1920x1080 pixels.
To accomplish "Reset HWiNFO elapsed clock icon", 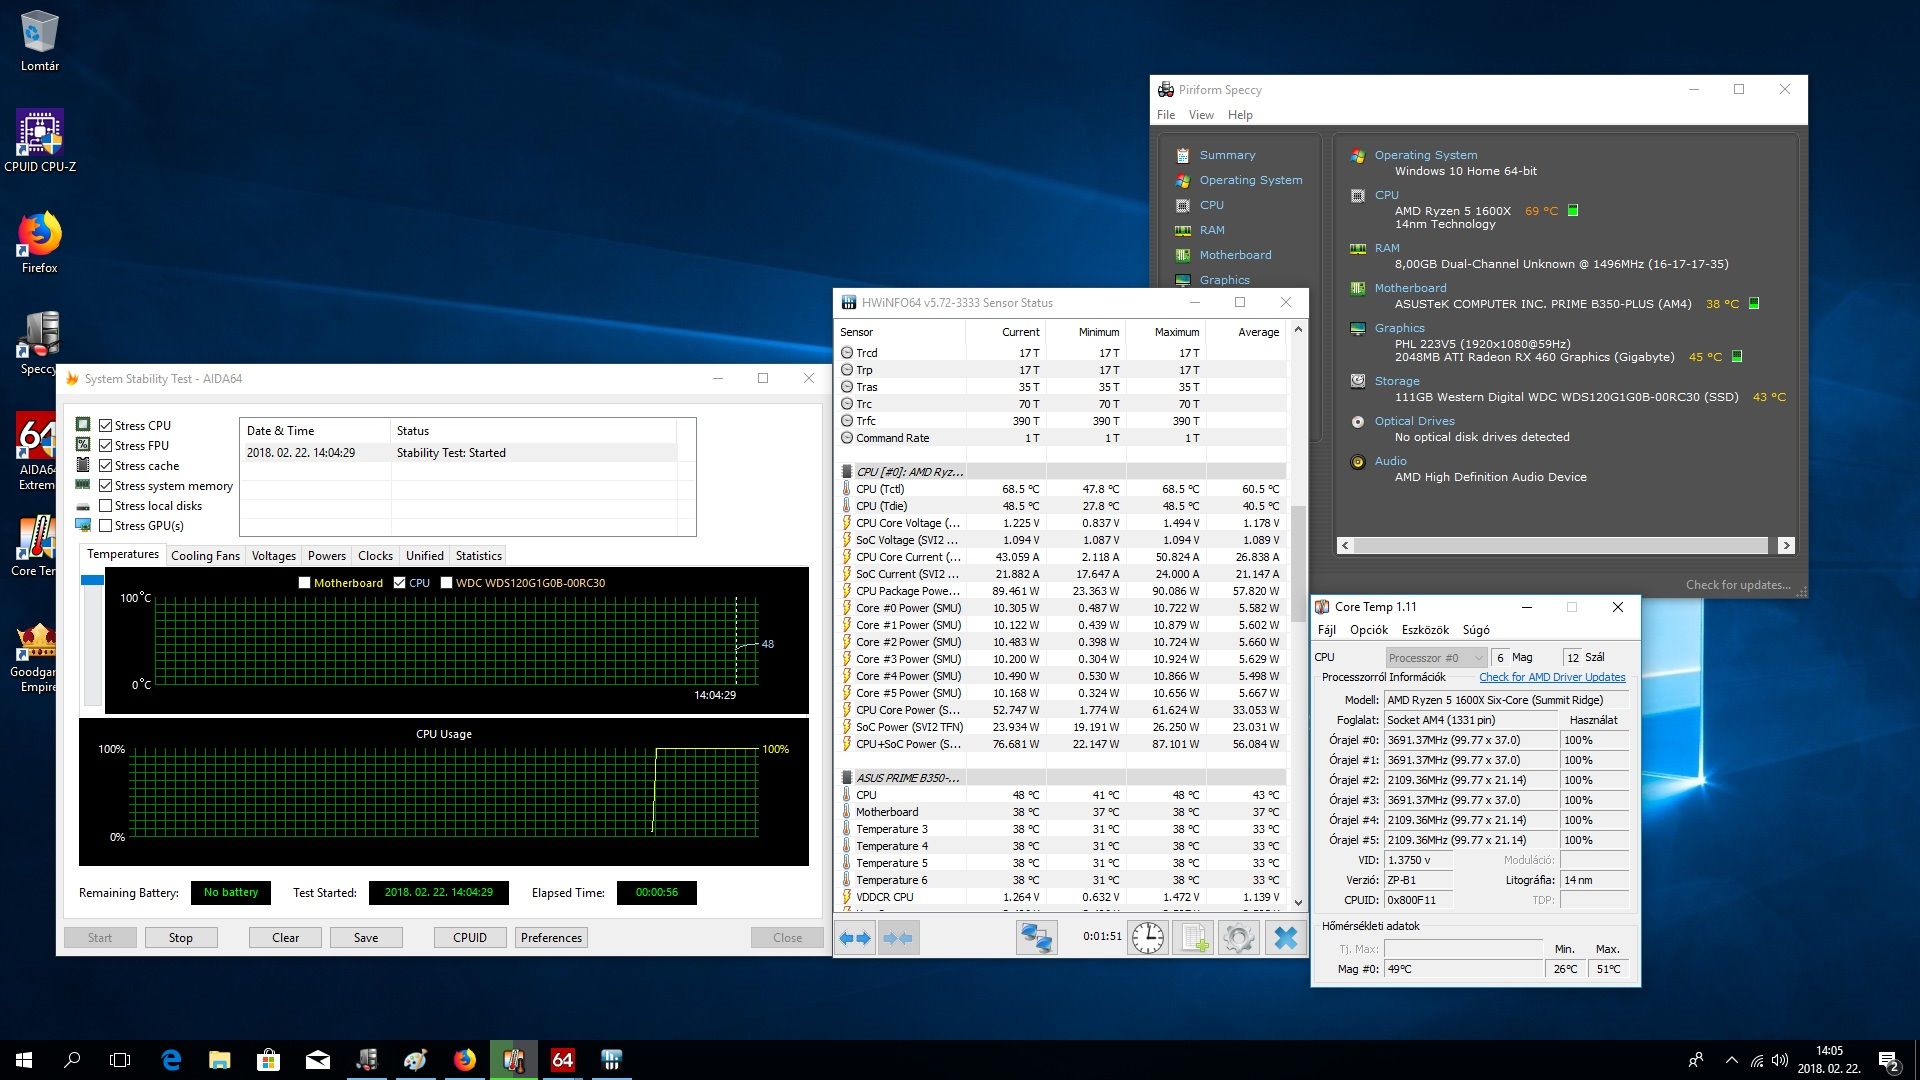I will click(1148, 938).
